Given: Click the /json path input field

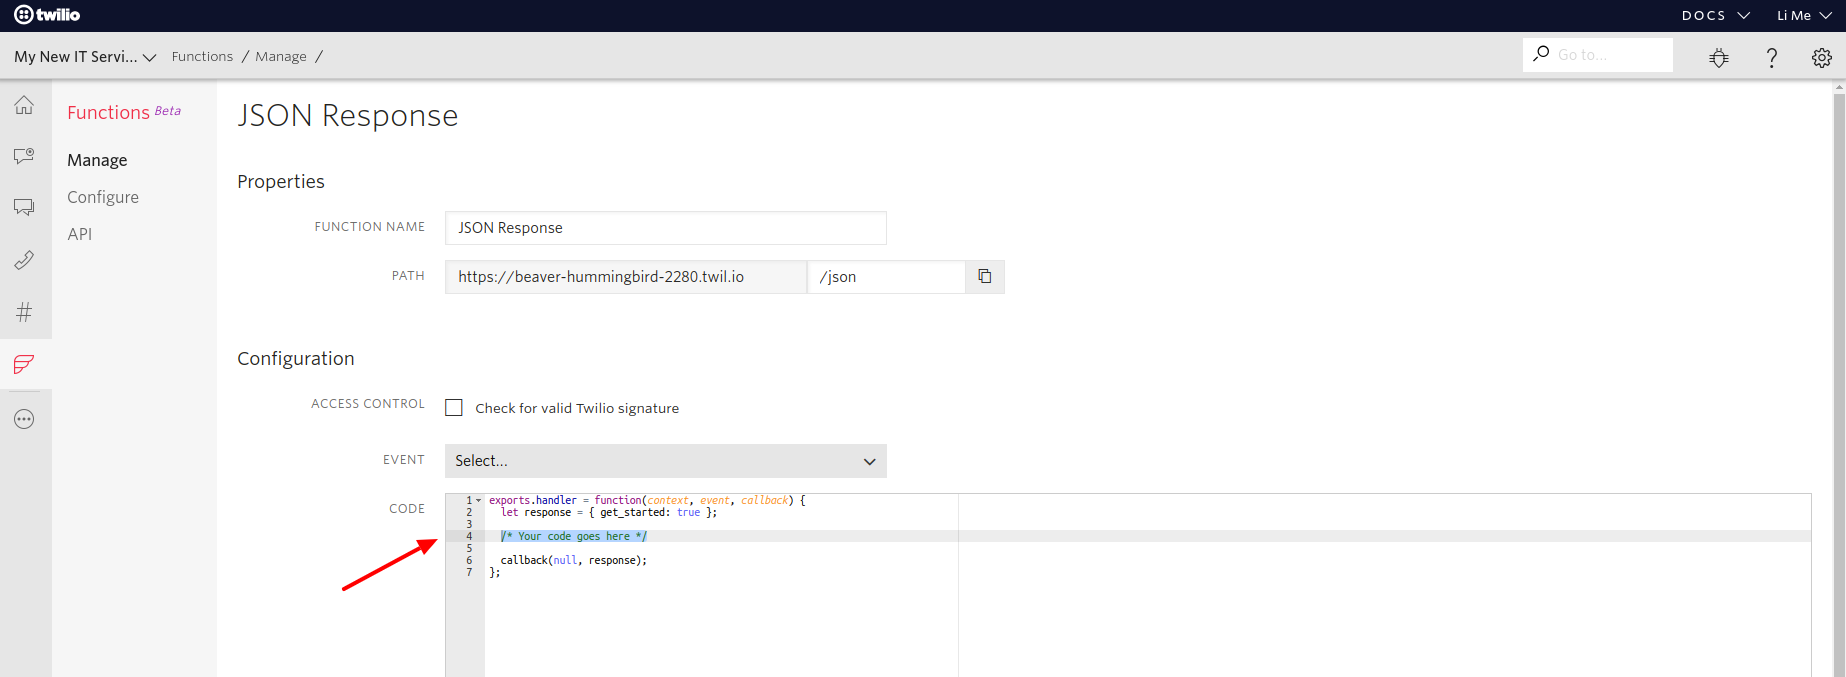Looking at the screenshot, I should (886, 277).
